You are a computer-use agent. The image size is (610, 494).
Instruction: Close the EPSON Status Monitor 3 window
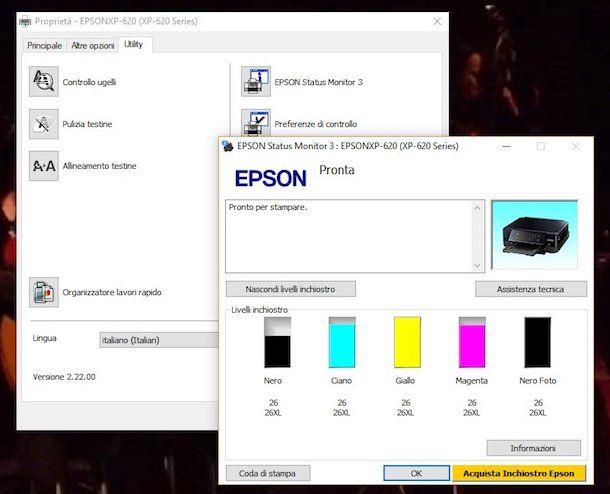tap(576, 146)
